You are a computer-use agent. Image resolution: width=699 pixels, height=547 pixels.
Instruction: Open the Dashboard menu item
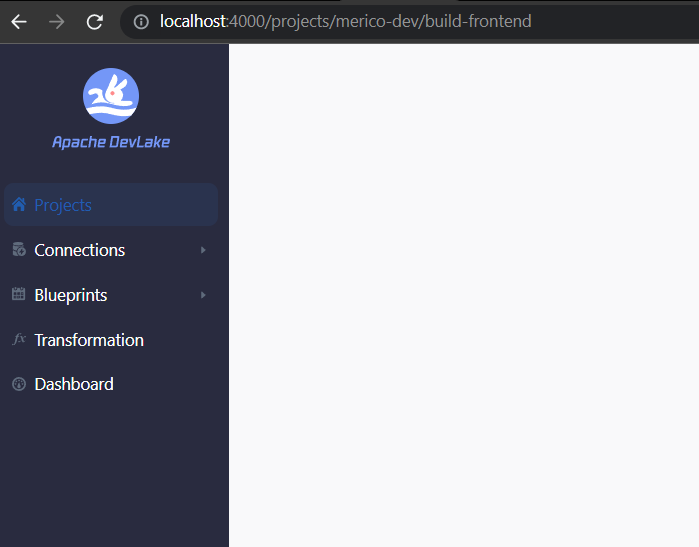click(x=111, y=384)
